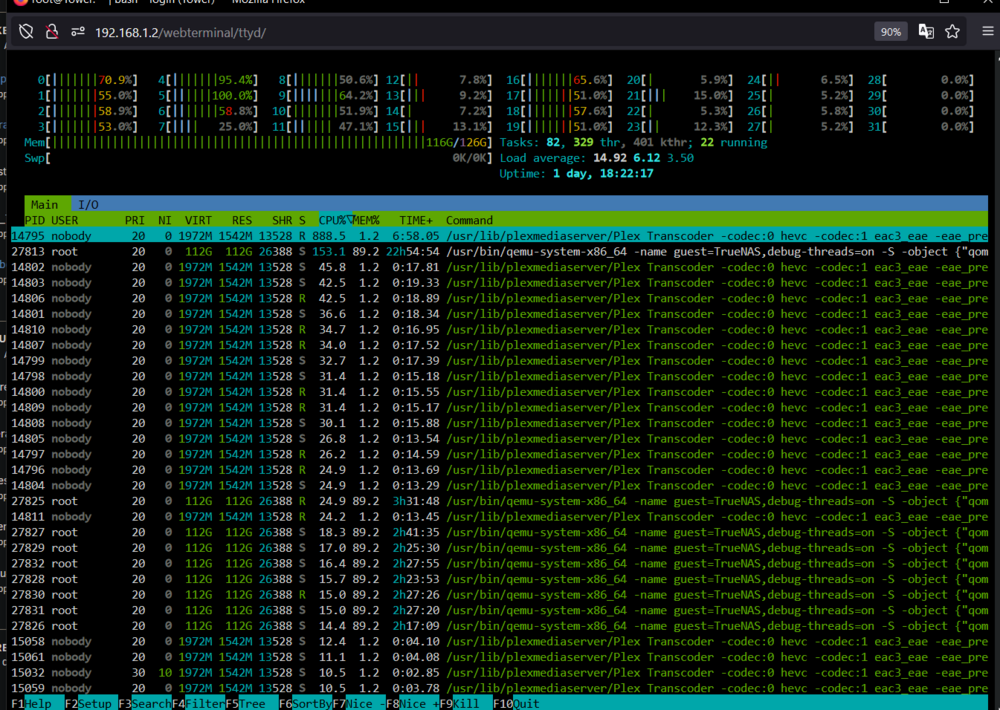This screenshot has width=1000, height=710.
Task: Click the translate page icon
Action: click(x=926, y=31)
